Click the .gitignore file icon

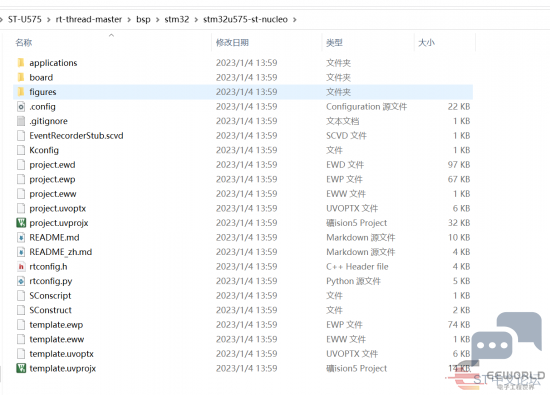[x=21, y=121]
